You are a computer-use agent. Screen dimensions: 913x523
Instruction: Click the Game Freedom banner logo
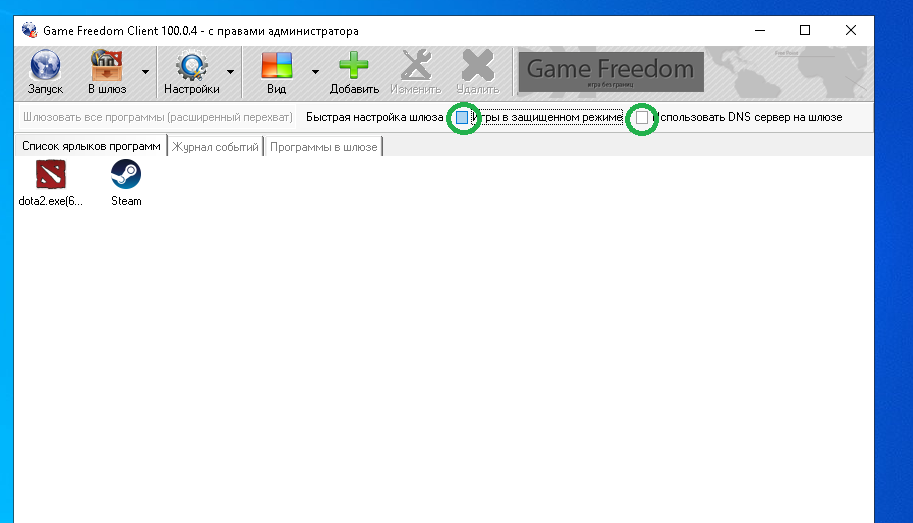[611, 72]
